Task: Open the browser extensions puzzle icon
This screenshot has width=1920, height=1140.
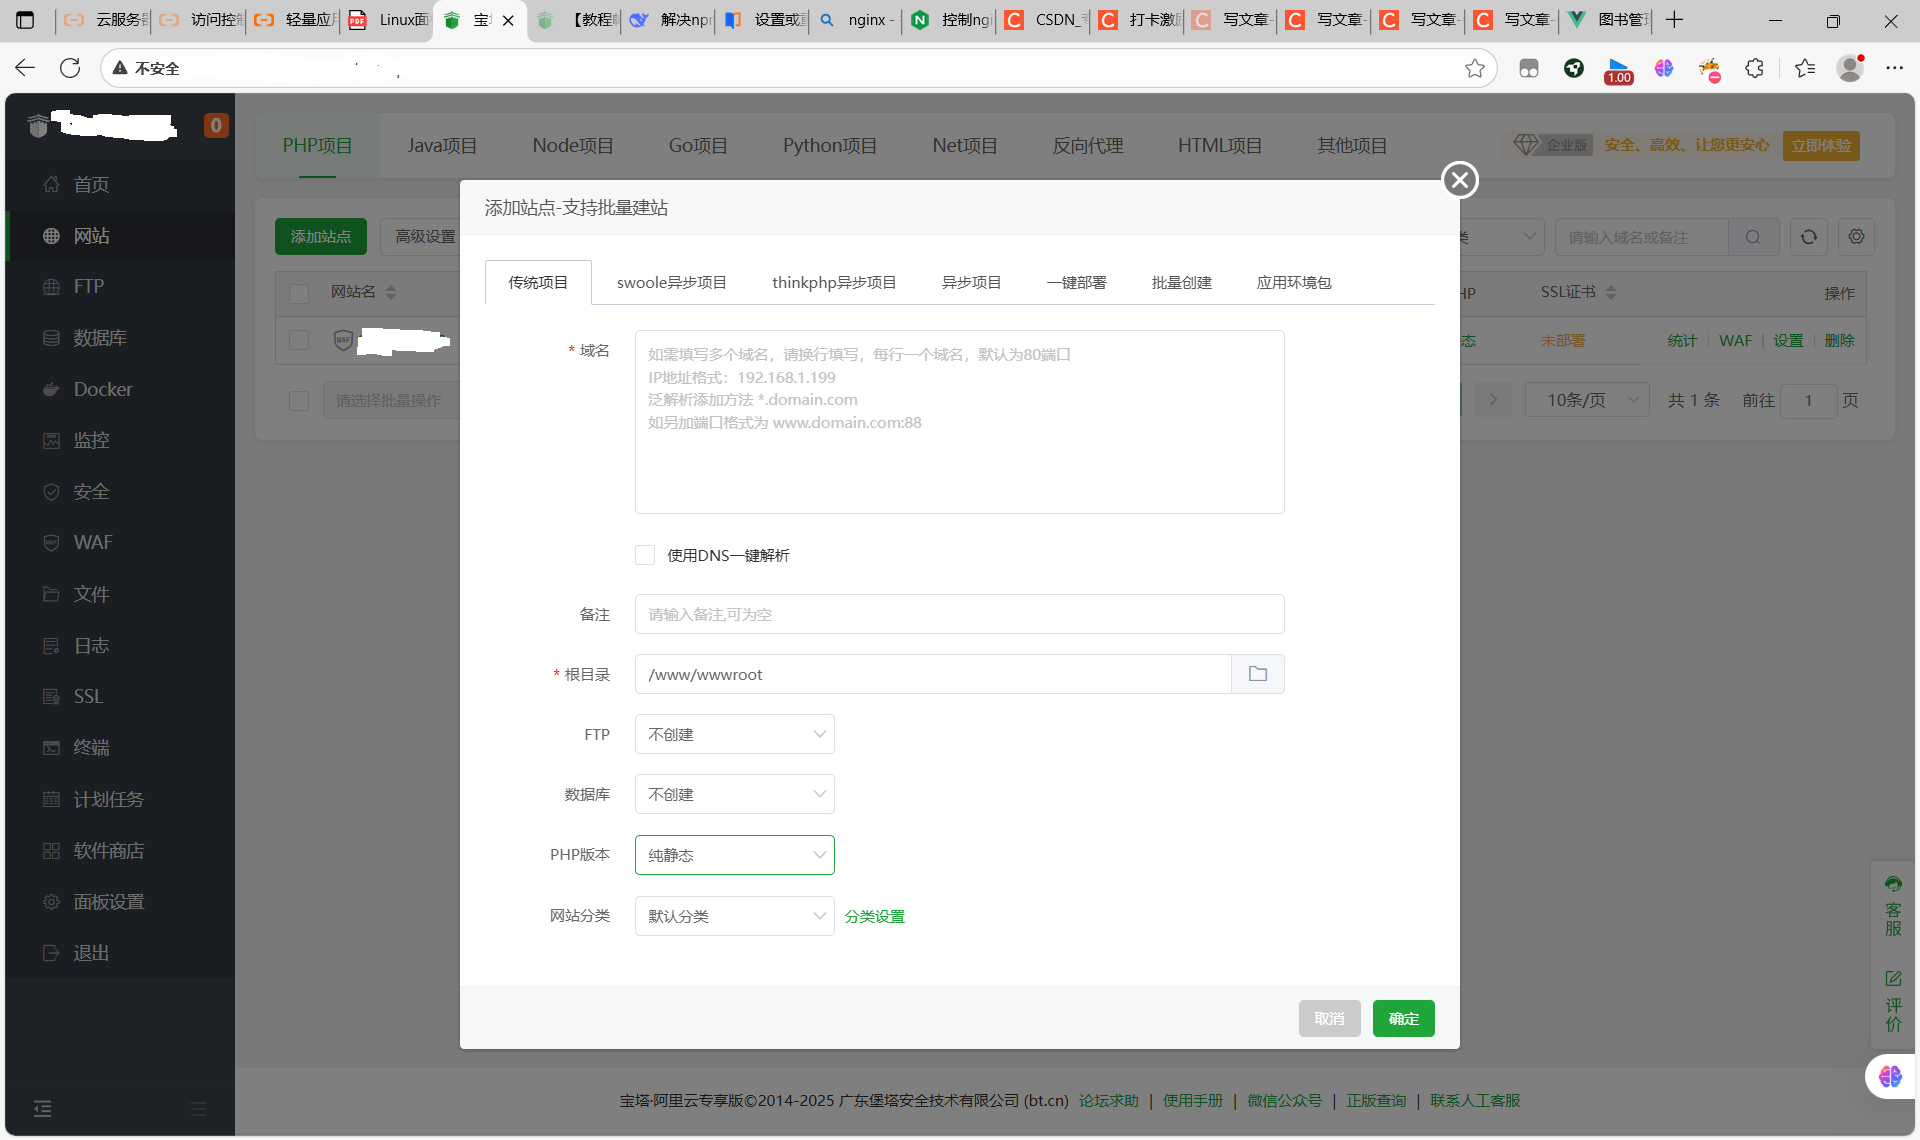Action: click(1754, 68)
